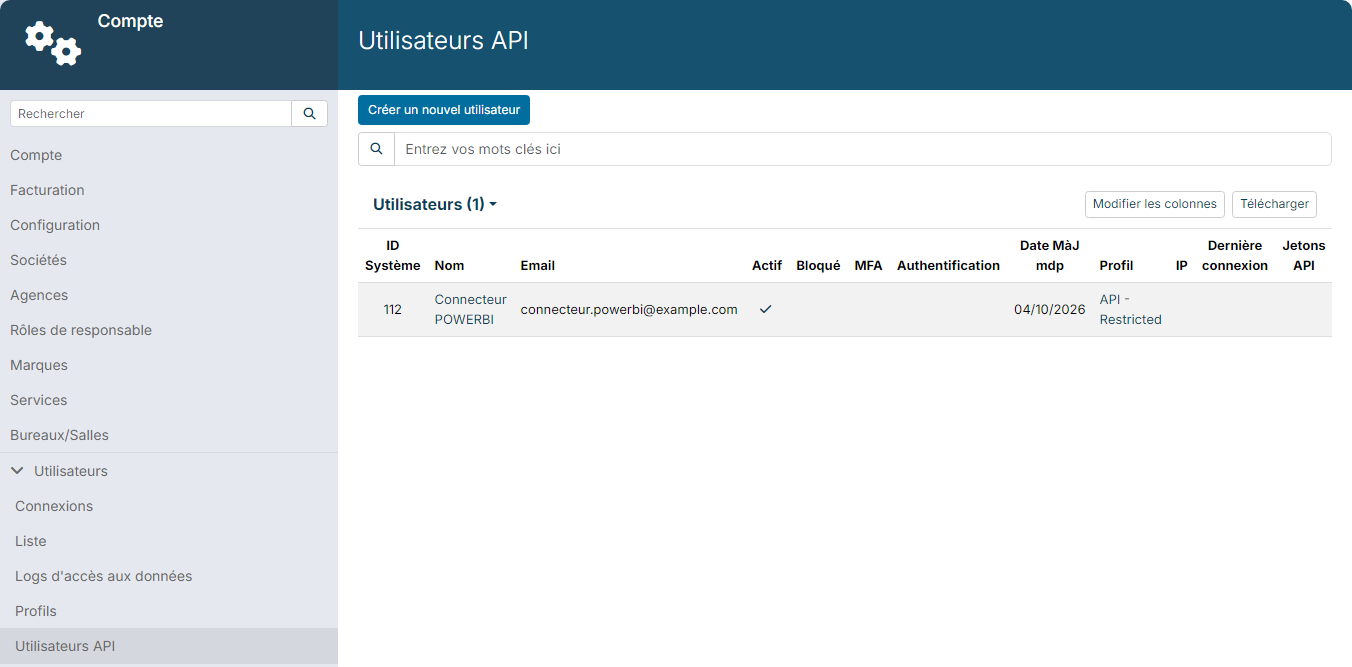Open Compte in the sidebar
The image size is (1352, 667).
[x=36, y=155]
